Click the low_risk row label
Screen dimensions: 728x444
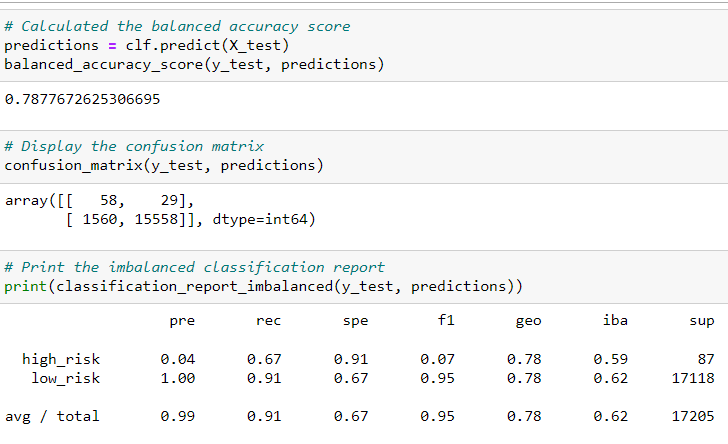(65, 378)
